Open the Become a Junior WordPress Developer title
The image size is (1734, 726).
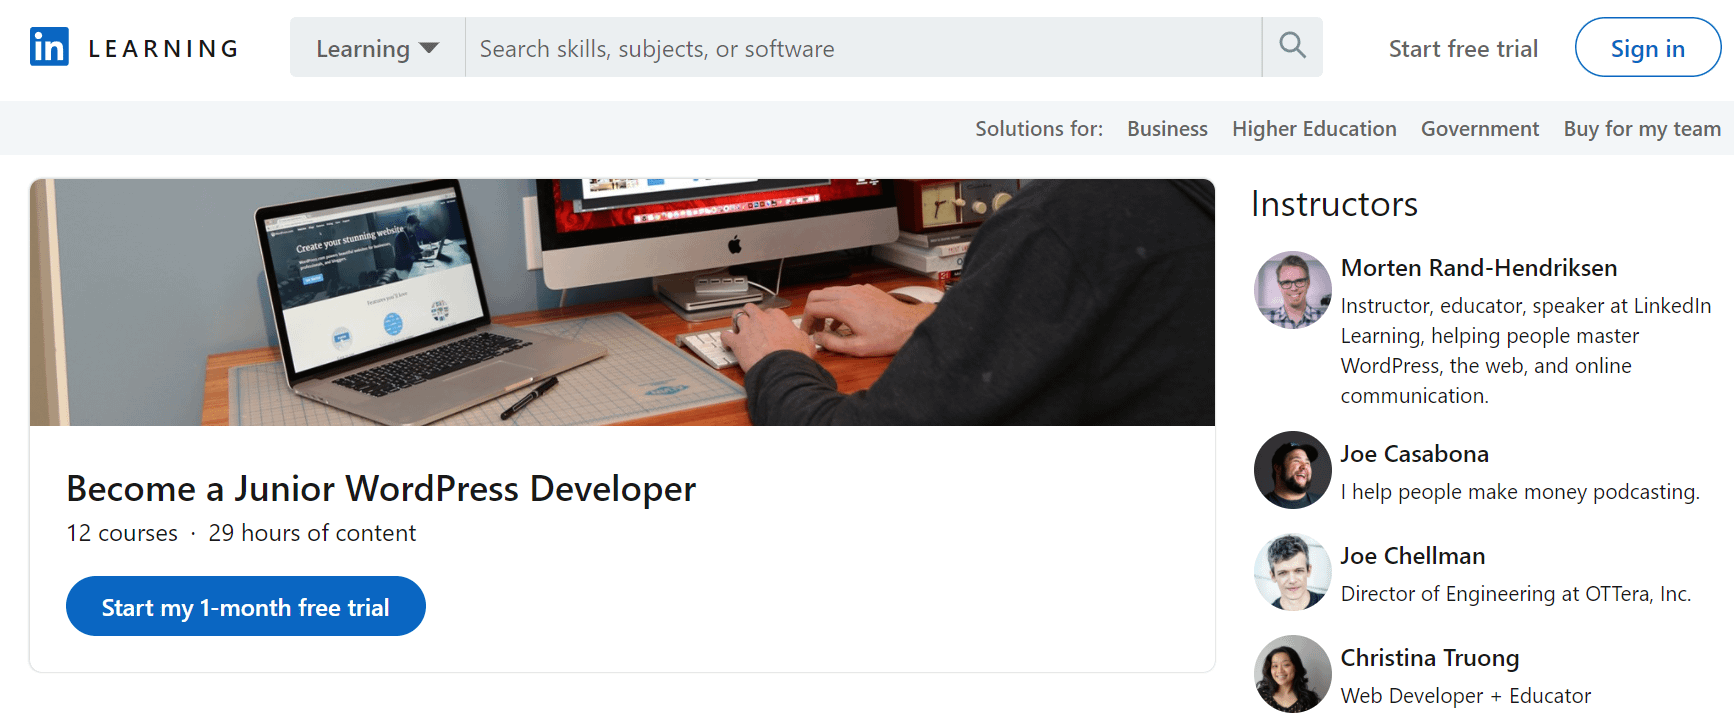tap(380, 489)
